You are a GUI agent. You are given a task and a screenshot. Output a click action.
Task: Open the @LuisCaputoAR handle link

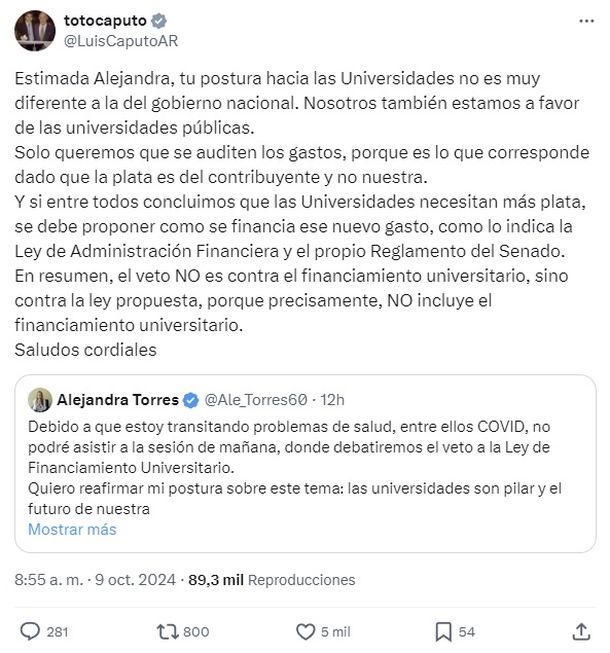point(121,40)
